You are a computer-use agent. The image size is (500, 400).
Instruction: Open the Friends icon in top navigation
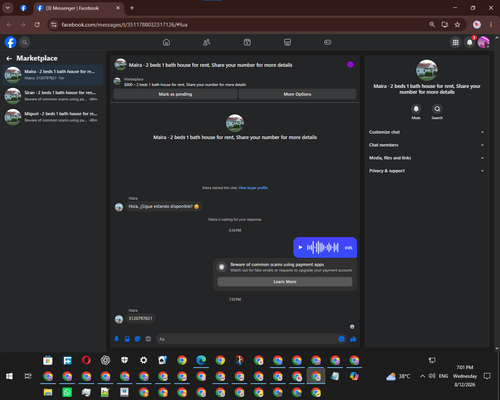(x=207, y=42)
